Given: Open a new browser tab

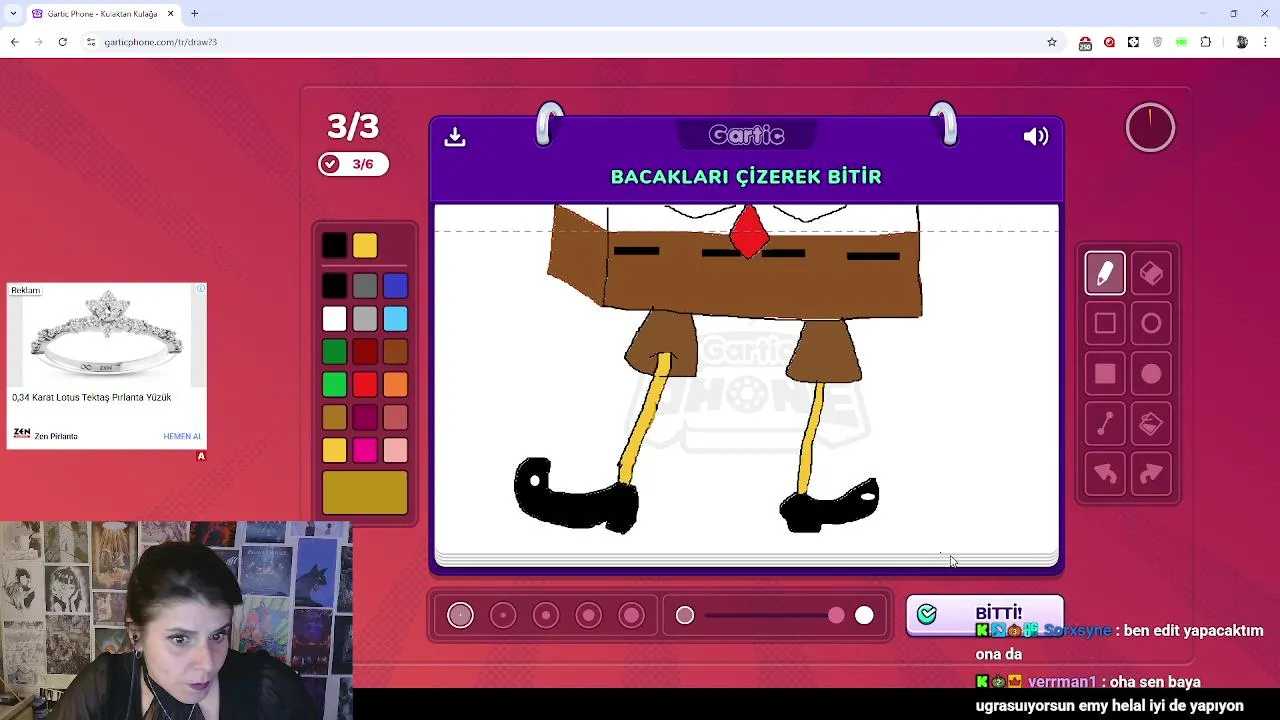Looking at the screenshot, I should [x=195, y=14].
